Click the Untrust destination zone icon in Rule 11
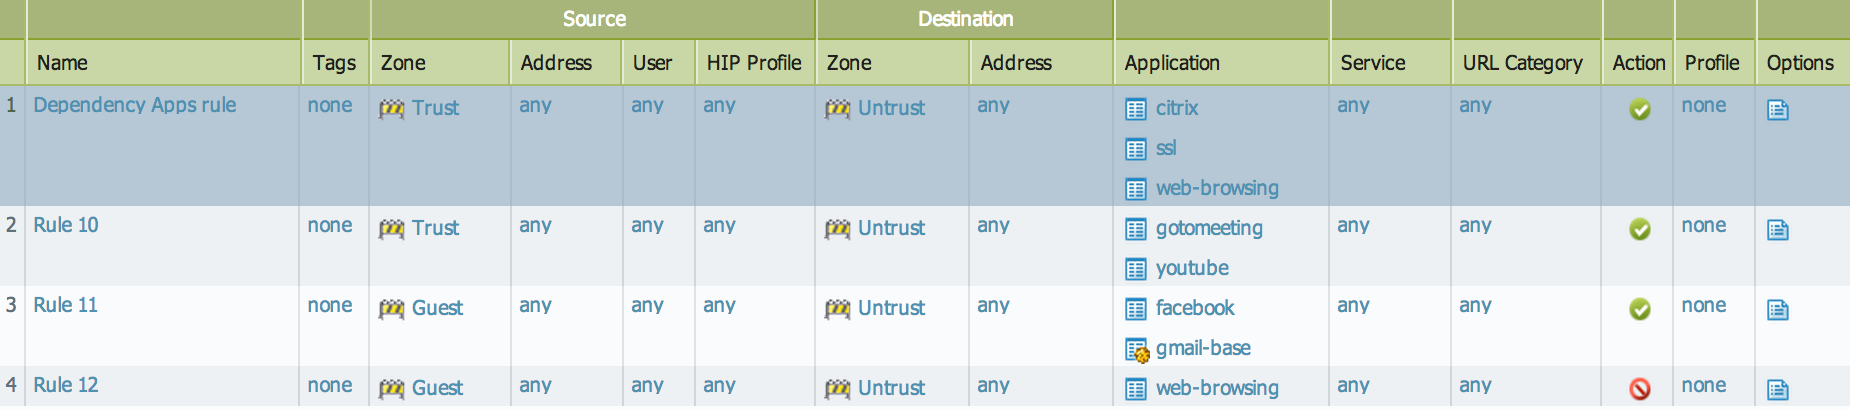The width and height of the screenshot is (1850, 410). coord(837,309)
